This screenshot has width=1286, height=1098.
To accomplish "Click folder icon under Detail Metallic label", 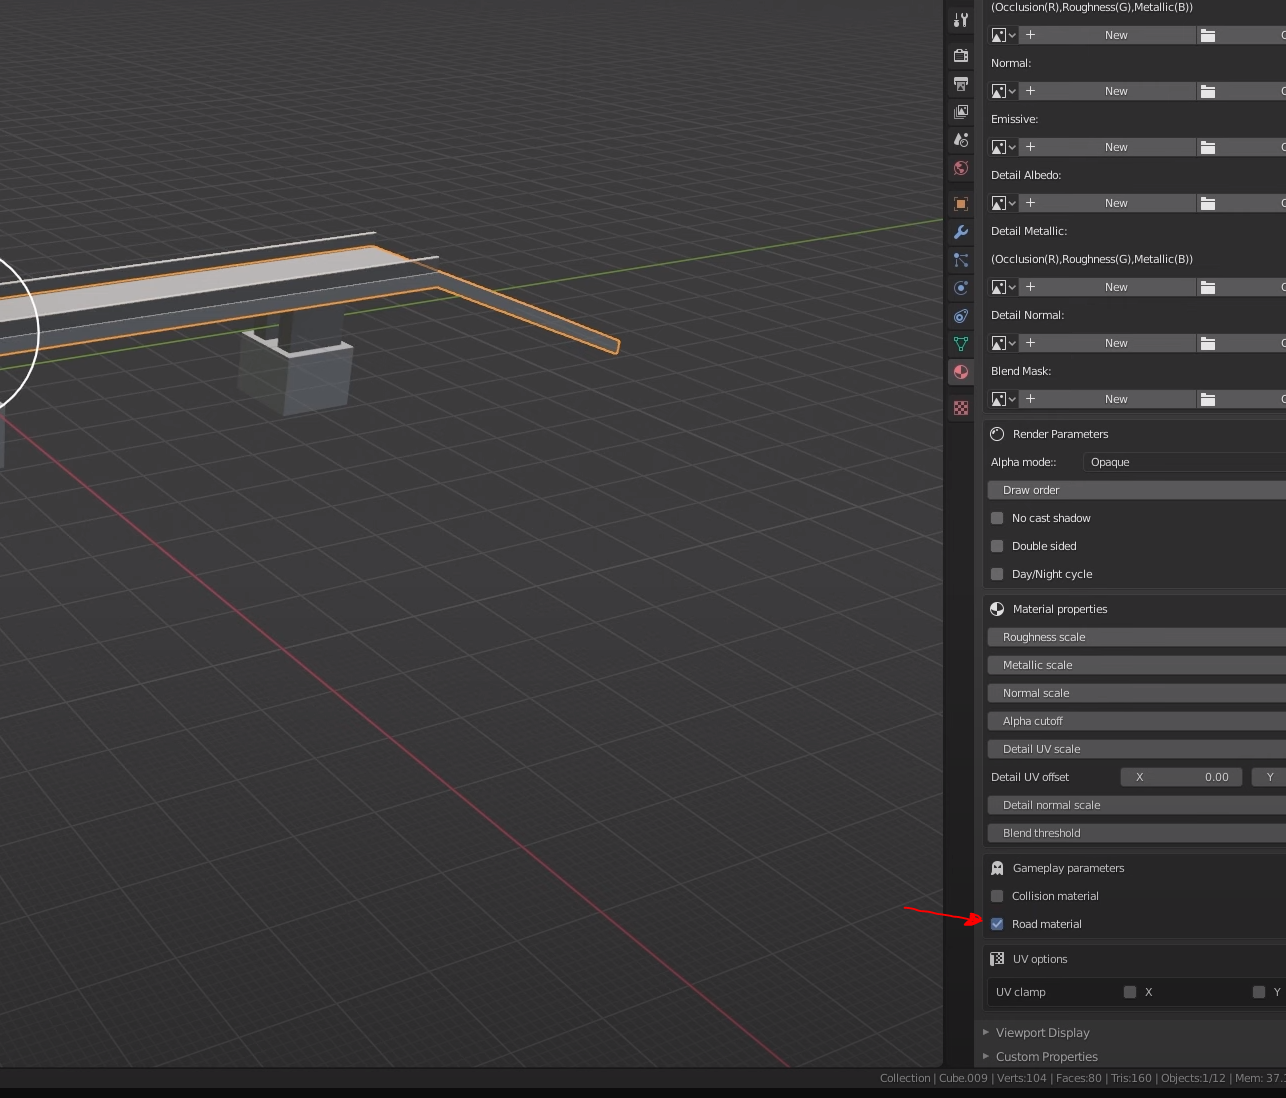I will (x=1208, y=287).
